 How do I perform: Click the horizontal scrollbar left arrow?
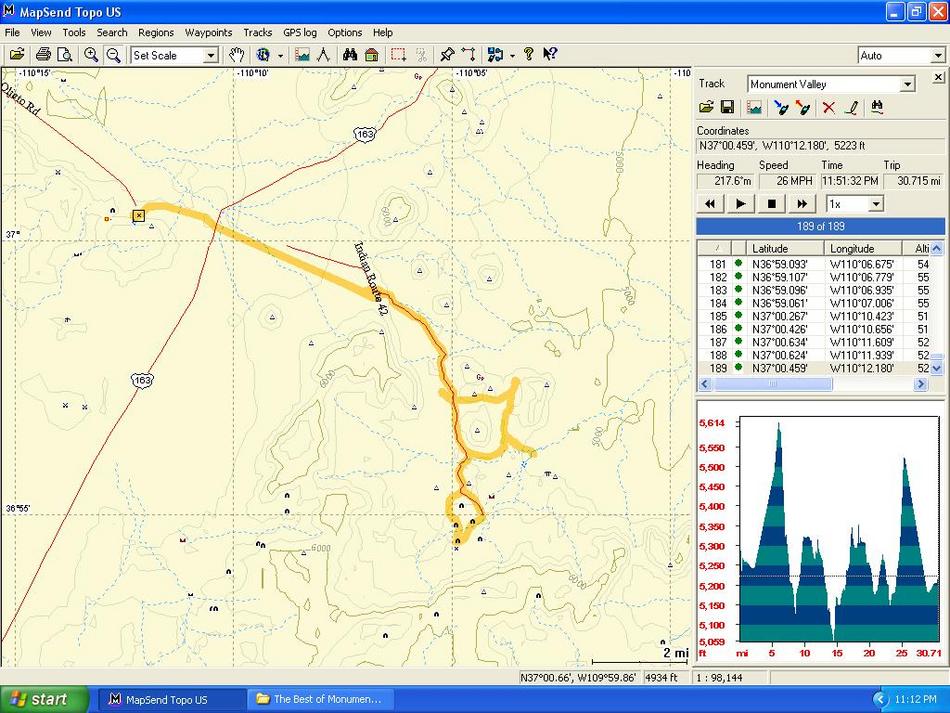(705, 383)
